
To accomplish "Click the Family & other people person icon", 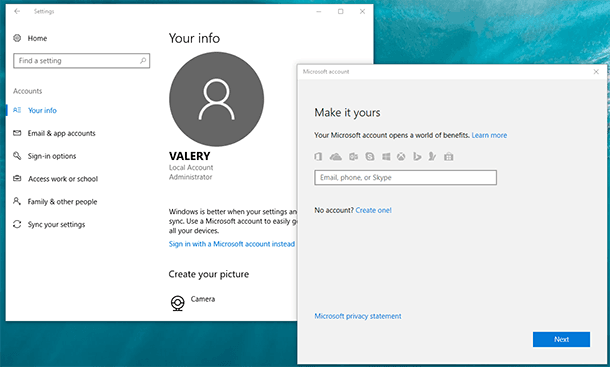I will coord(17,201).
